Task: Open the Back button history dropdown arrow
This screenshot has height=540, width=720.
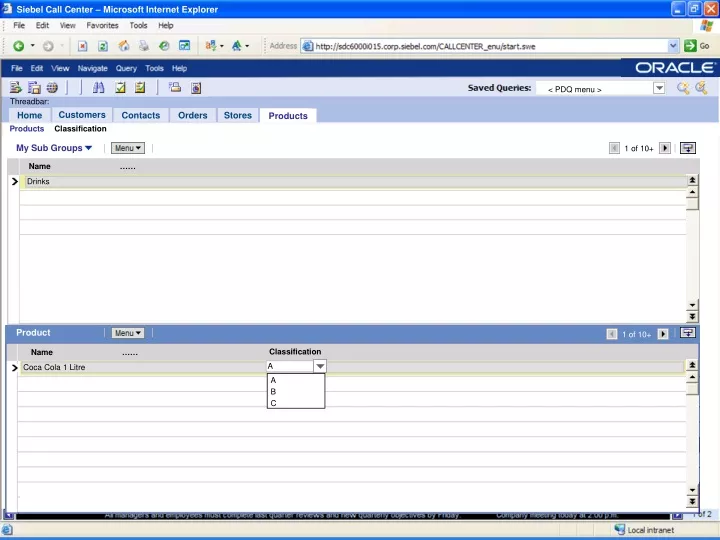Action: coord(33,46)
